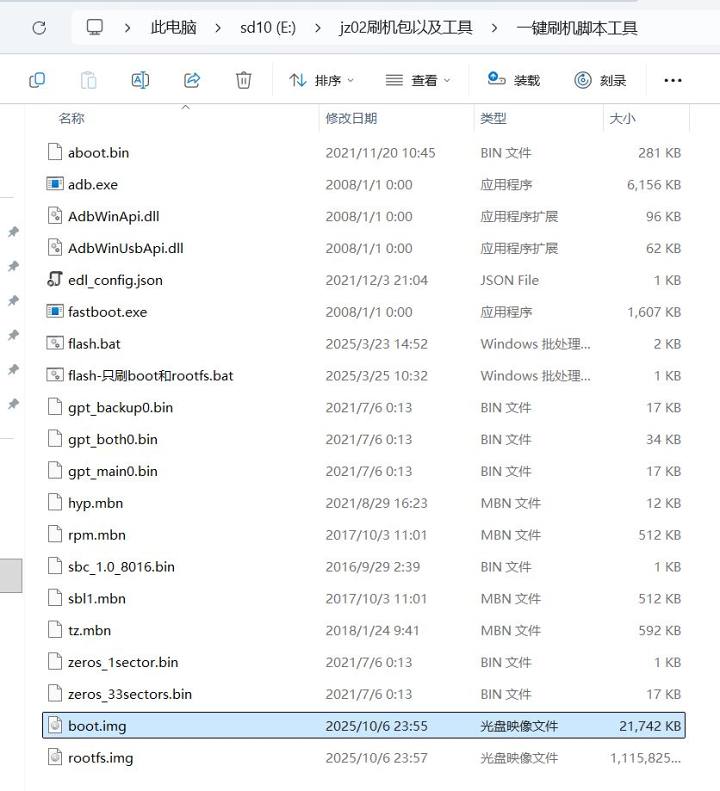Screen dimensions: 720x791
Task: Click the date 2021/11/20 10:45 of aboot.bin
Action: 380,153
